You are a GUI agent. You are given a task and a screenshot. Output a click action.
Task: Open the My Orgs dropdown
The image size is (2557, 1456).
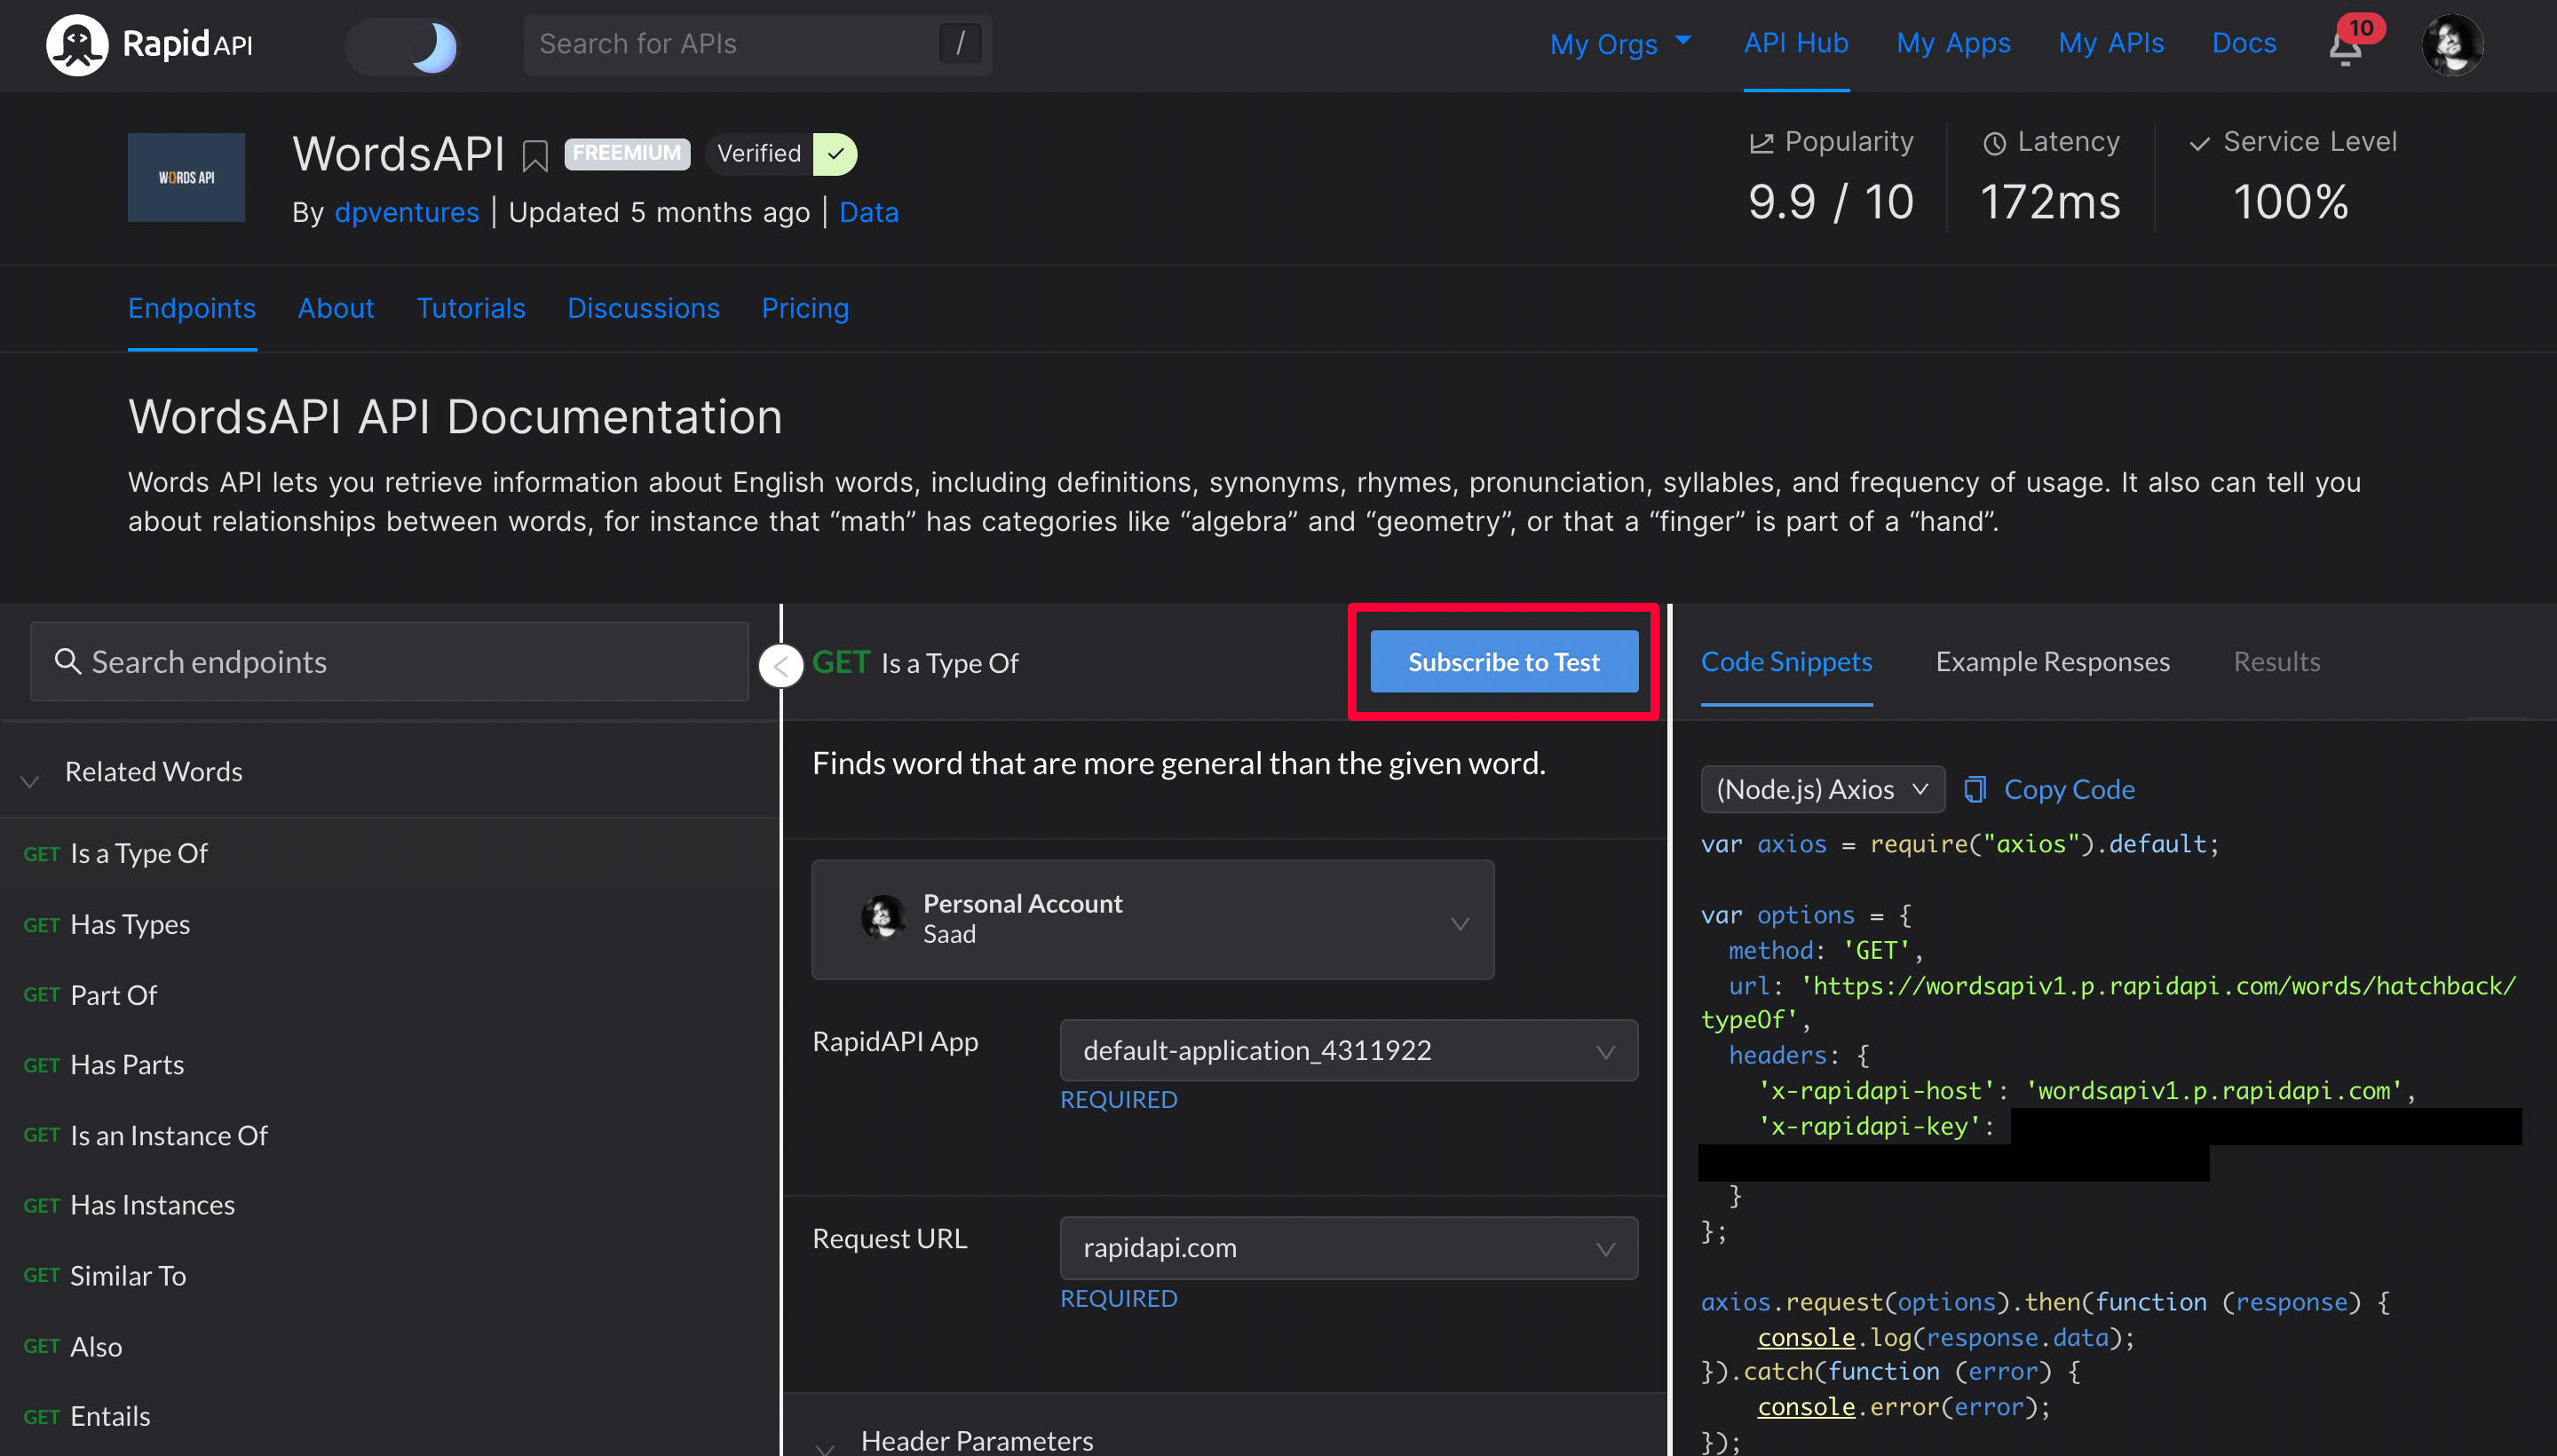point(1620,44)
